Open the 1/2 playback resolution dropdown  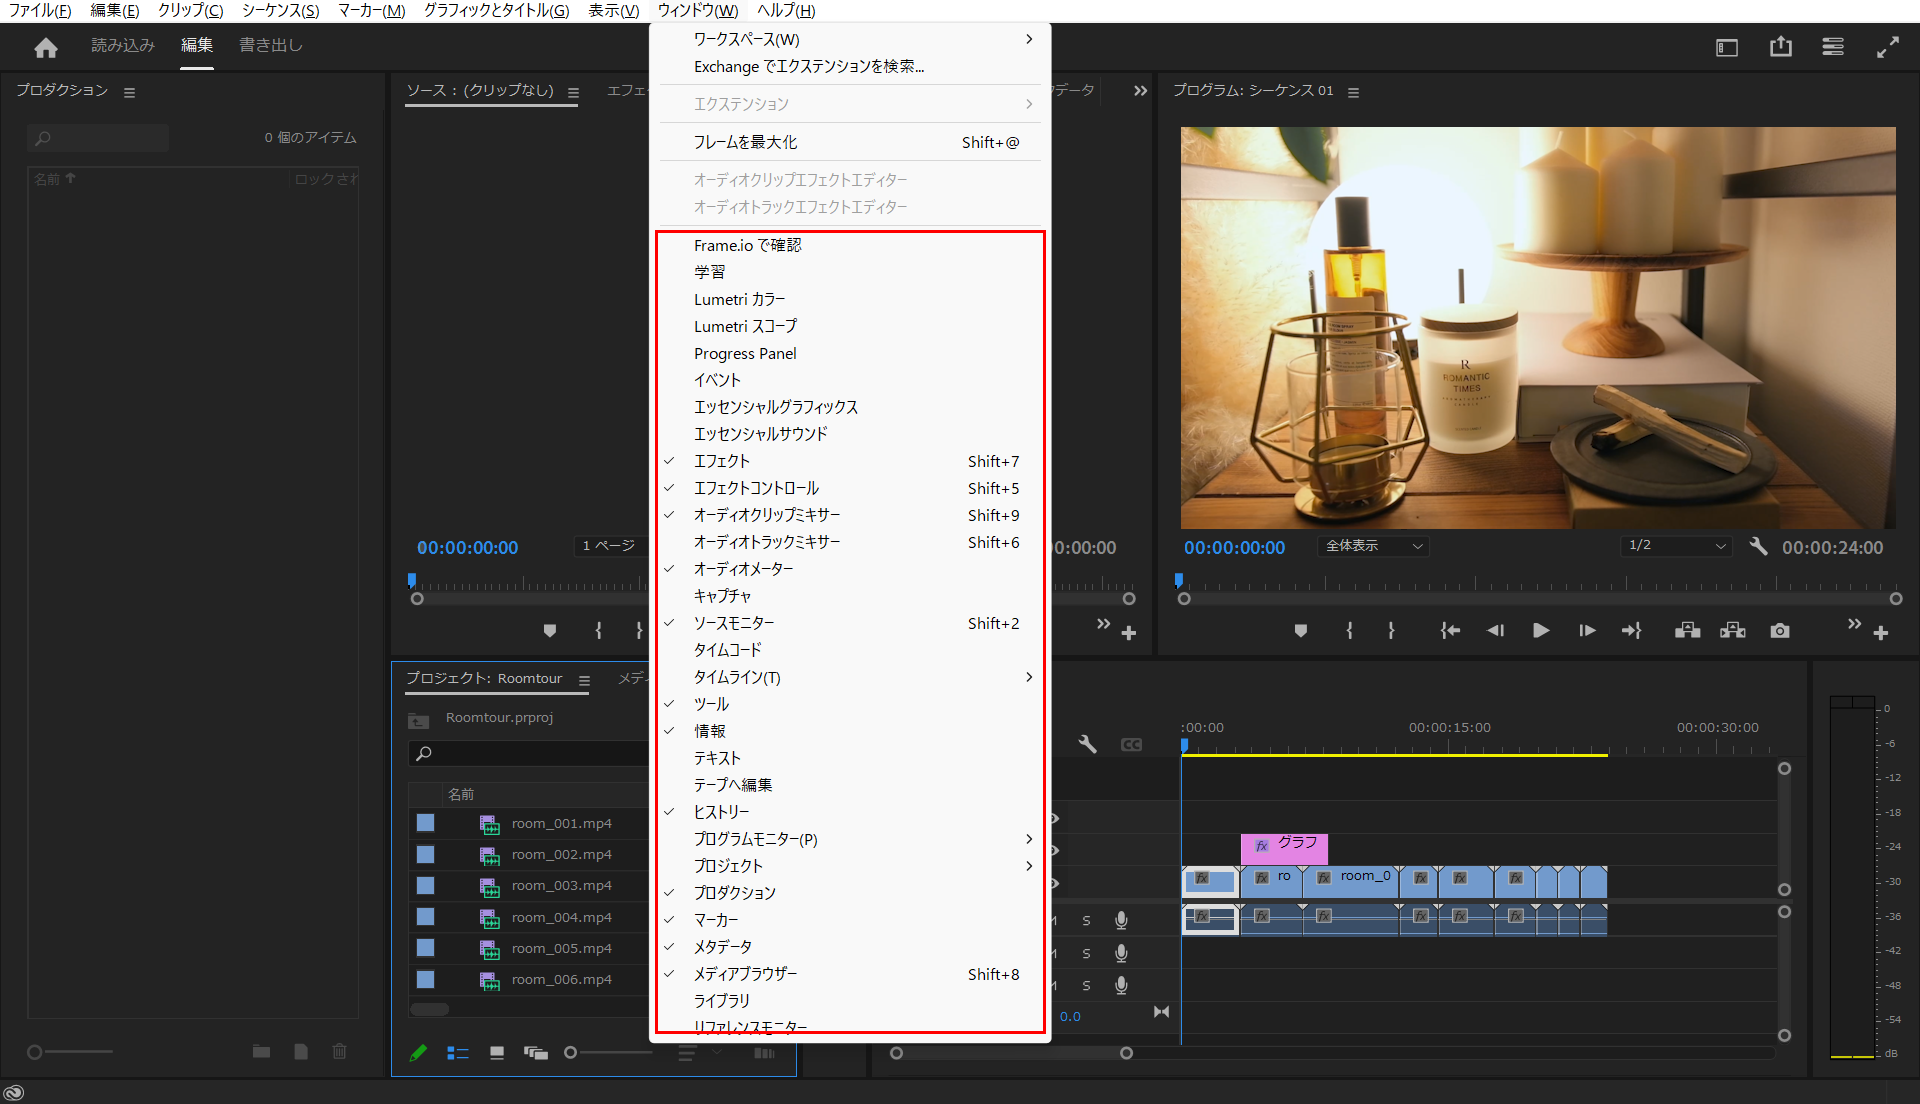1676,546
